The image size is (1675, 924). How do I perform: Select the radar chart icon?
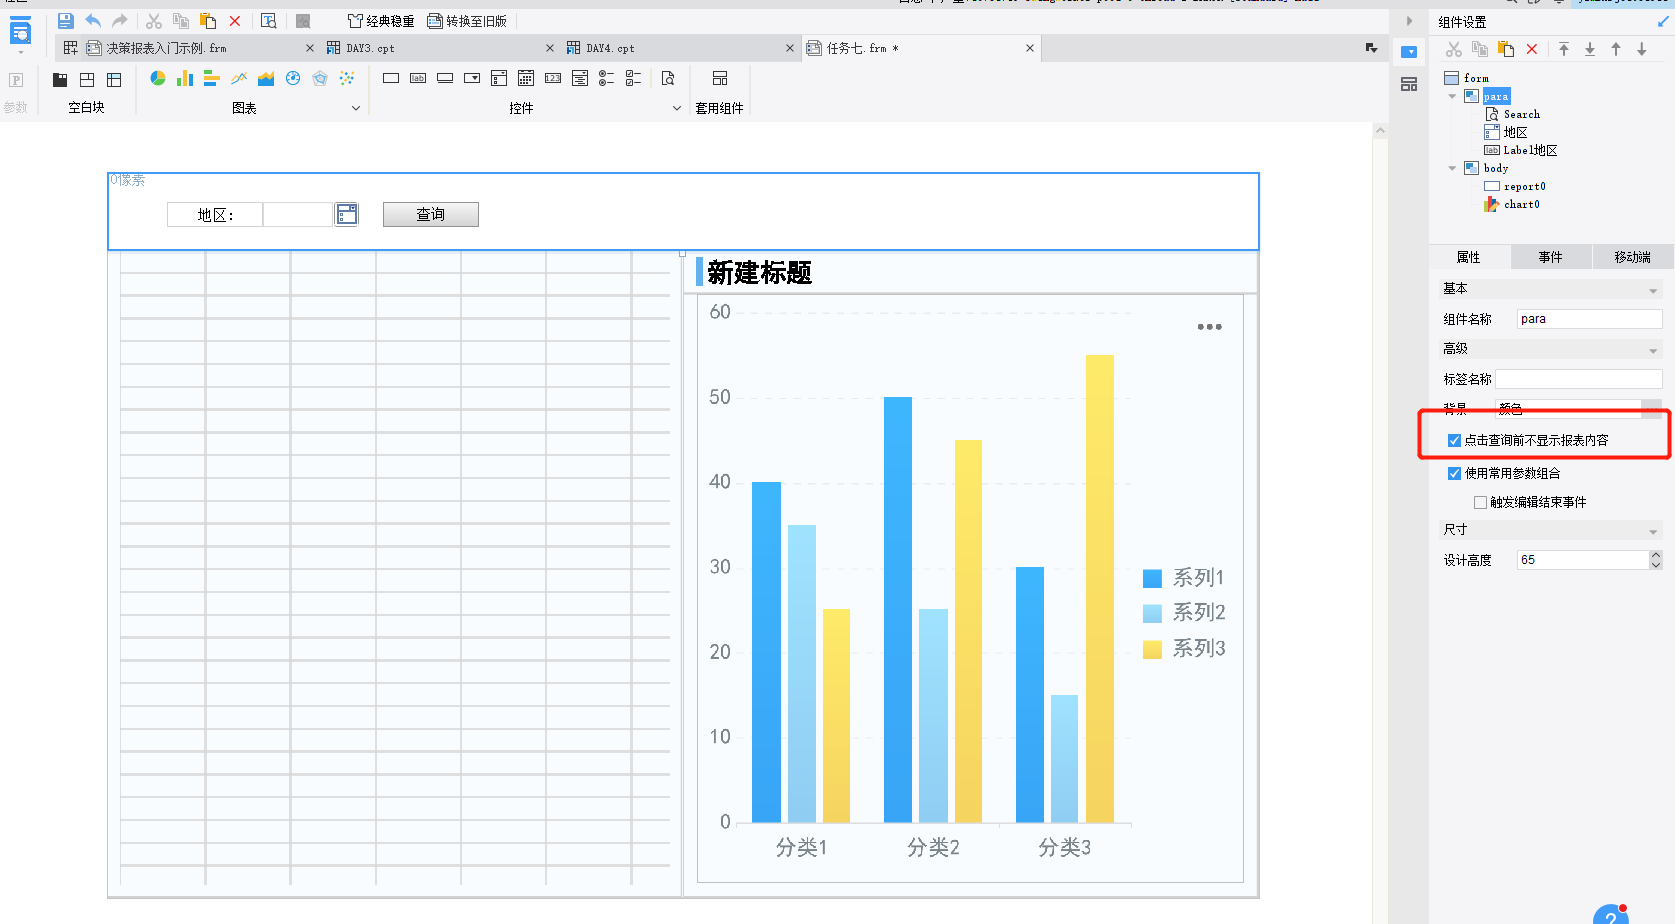(x=320, y=78)
